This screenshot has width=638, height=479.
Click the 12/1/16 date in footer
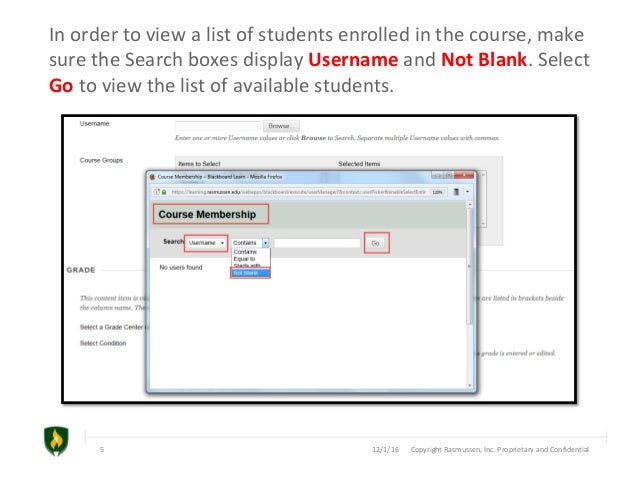(385, 449)
